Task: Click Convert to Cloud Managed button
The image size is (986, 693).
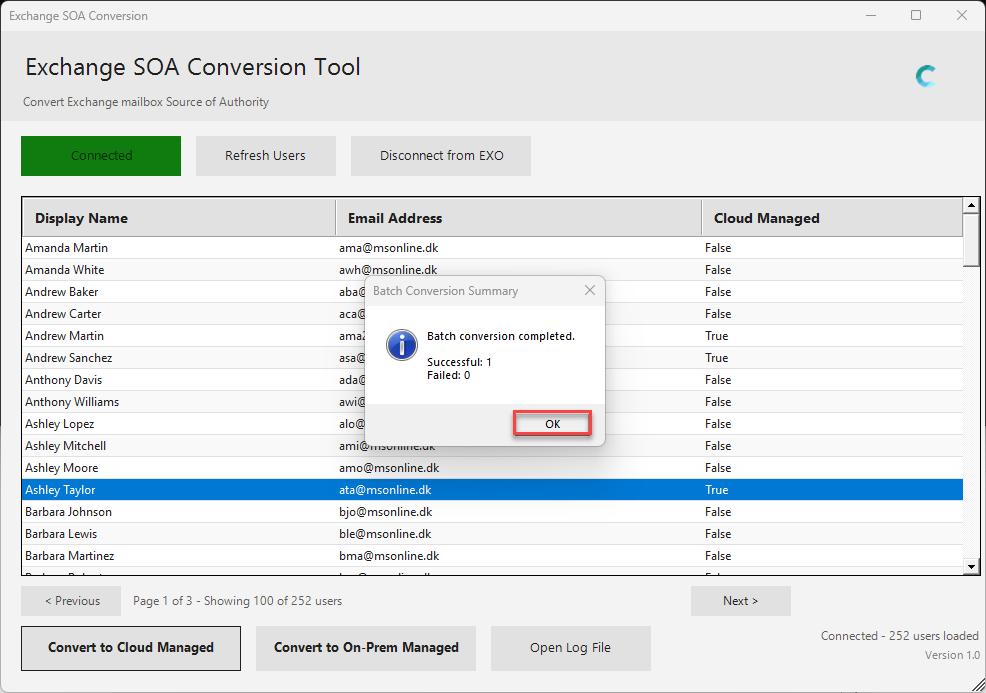Action: [131, 648]
